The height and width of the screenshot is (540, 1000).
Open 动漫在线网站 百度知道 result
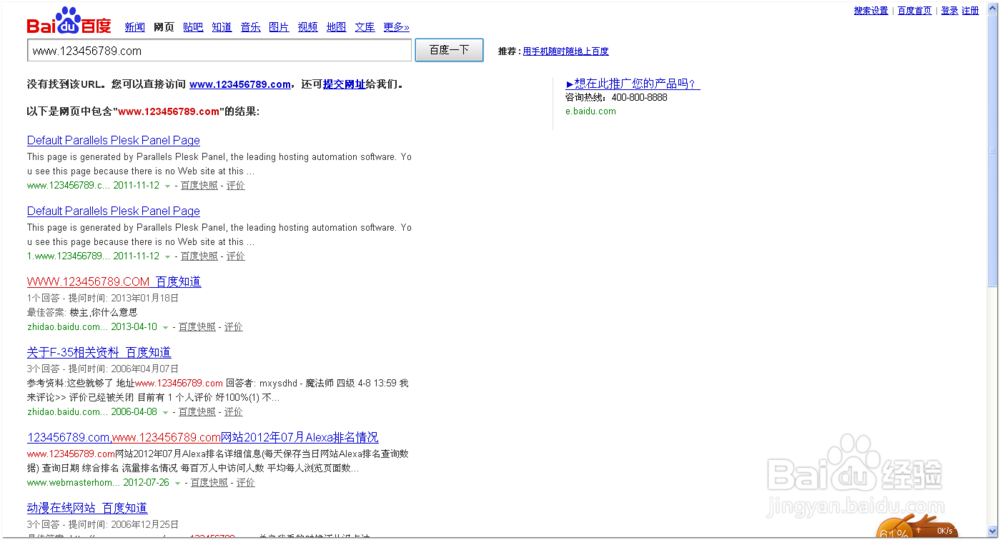(87, 508)
